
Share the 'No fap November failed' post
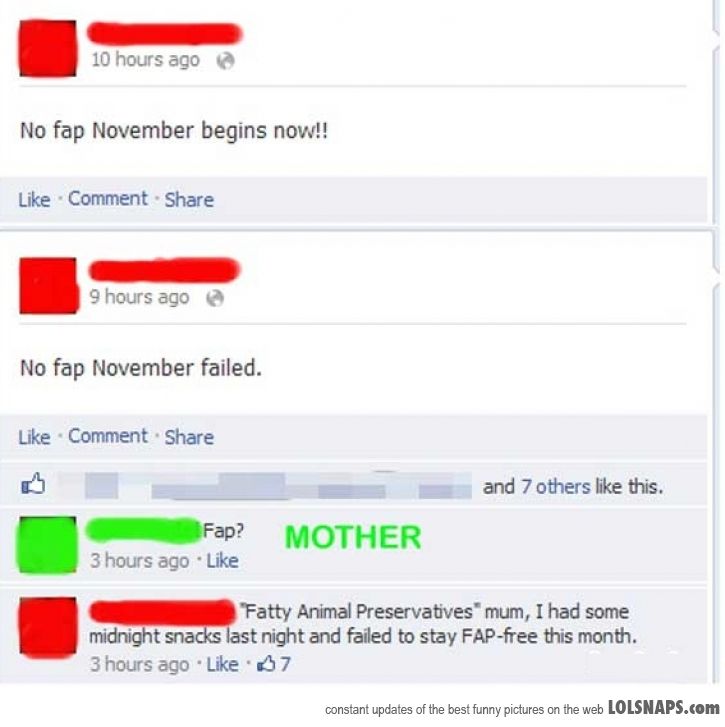pyautogui.click(x=189, y=437)
